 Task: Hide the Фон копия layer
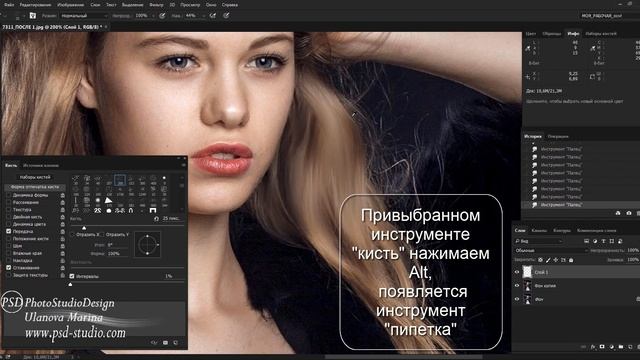click(x=517, y=286)
